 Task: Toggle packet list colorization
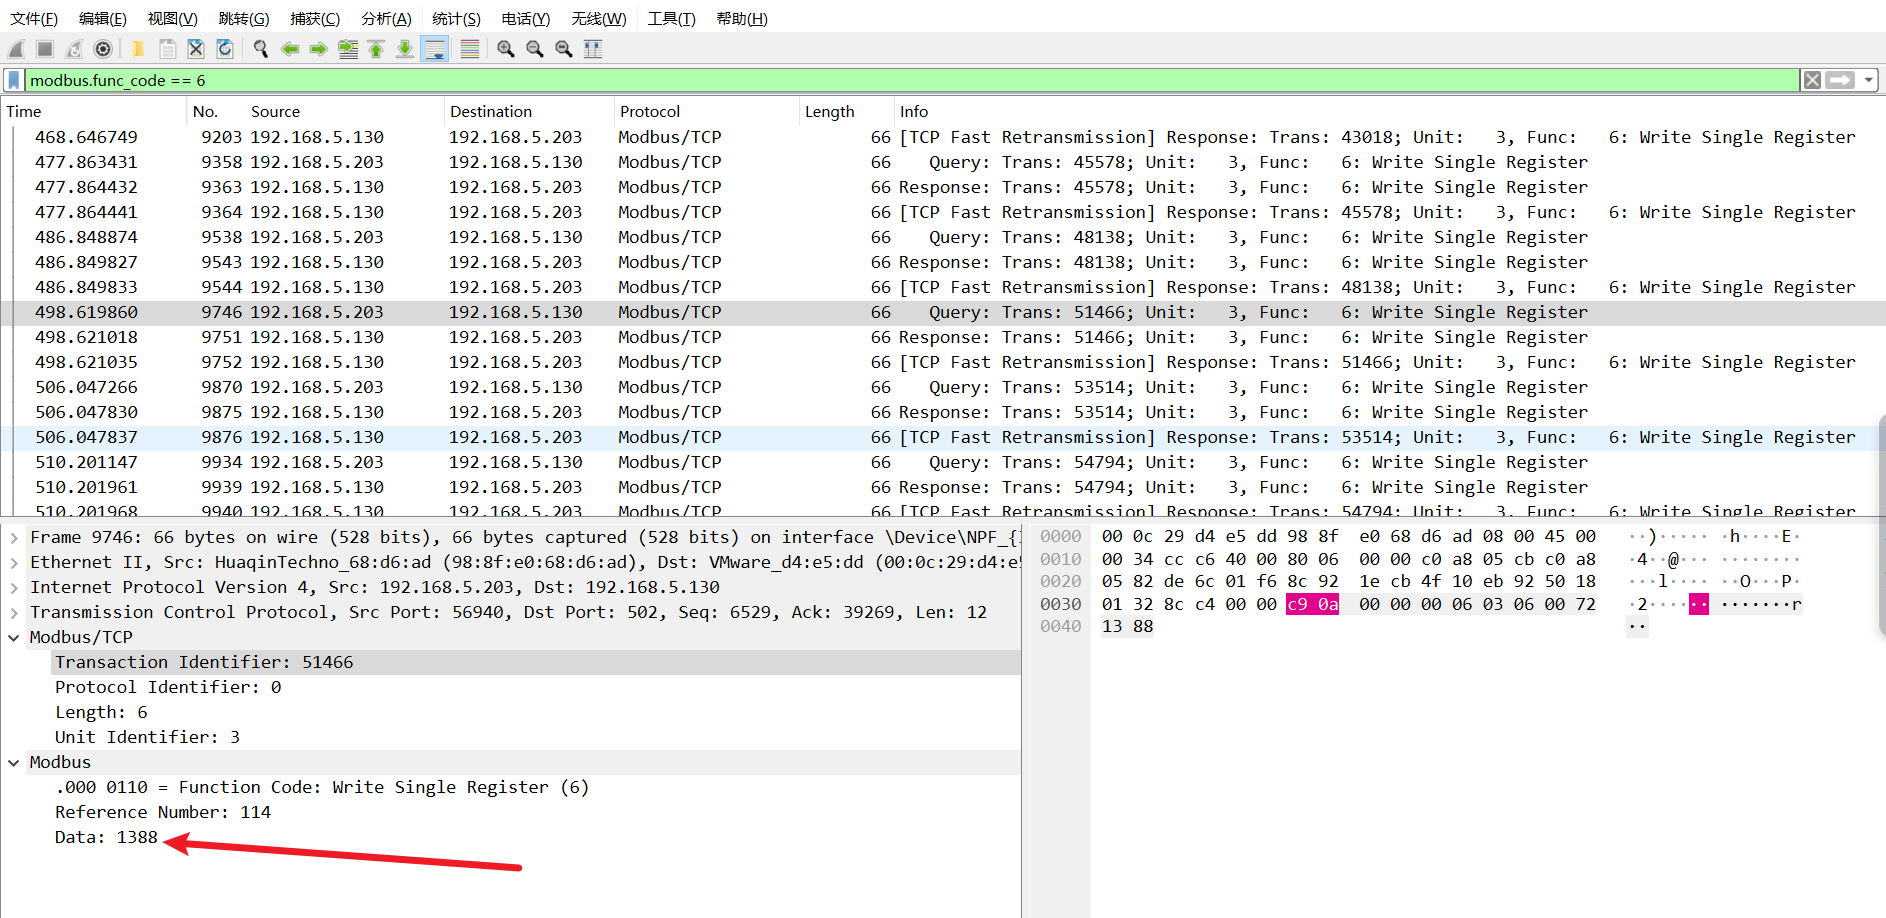pyautogui.click(x=470, y=49)
